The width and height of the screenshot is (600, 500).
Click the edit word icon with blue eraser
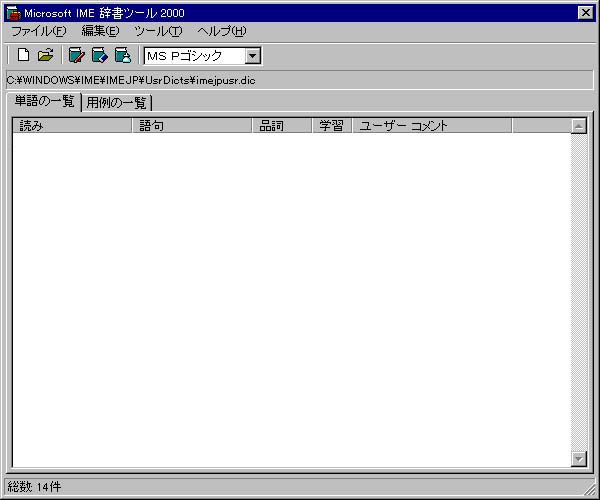point(100,55)
